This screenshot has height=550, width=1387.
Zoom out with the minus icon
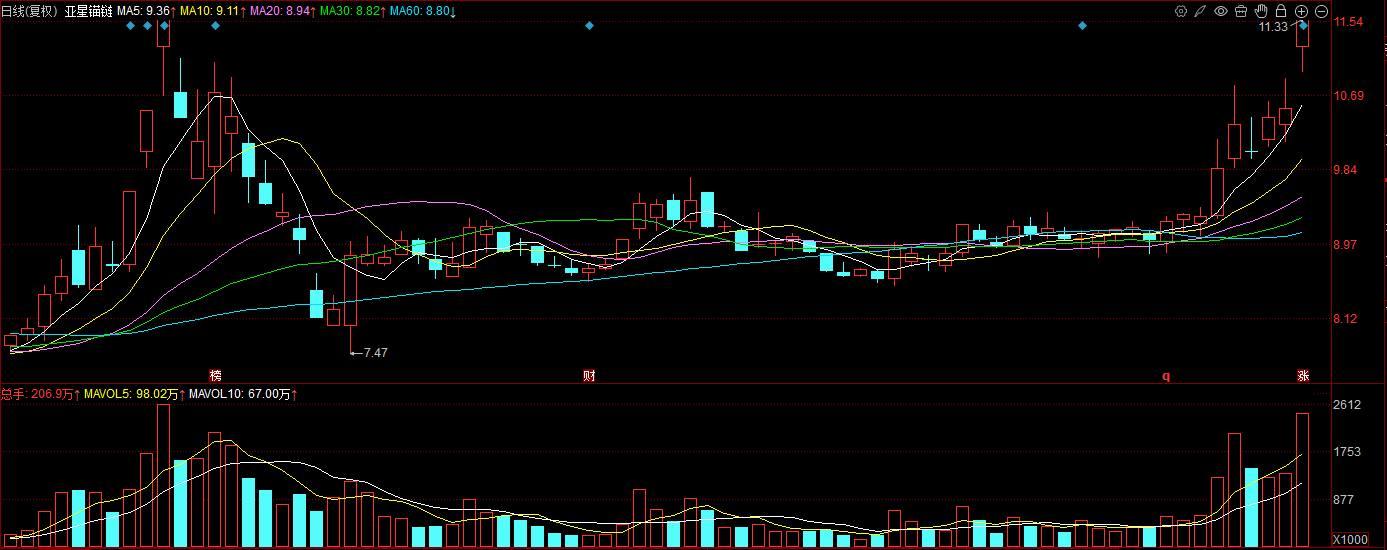1321,11
